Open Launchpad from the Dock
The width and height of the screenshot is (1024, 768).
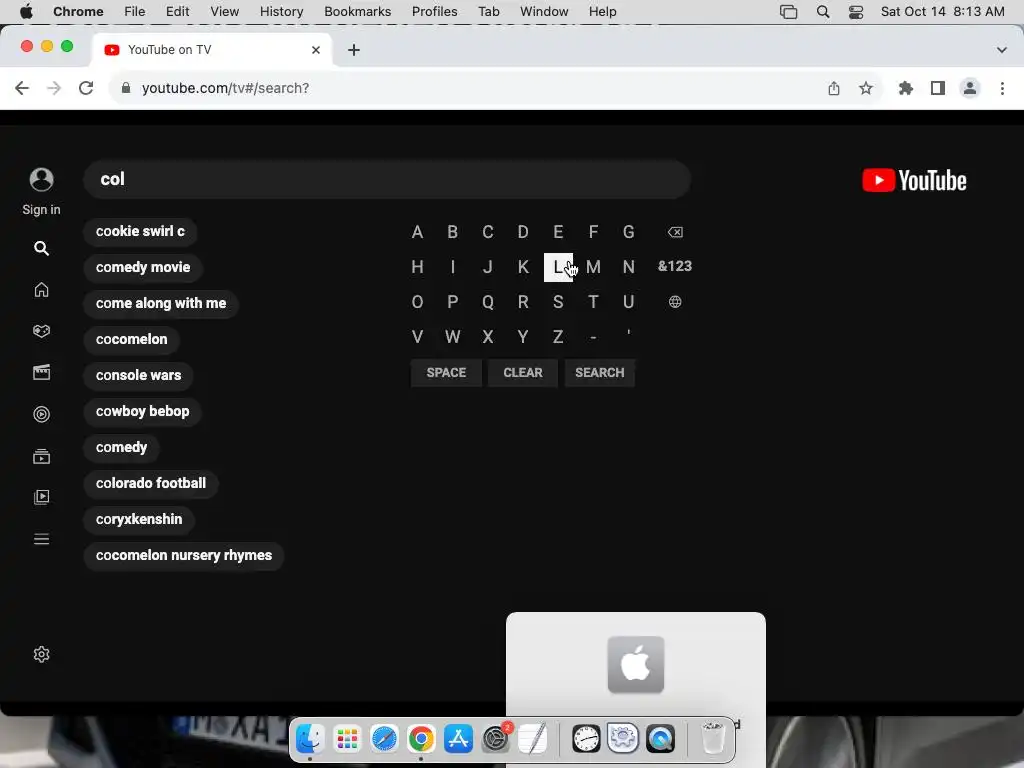[347, 739]
